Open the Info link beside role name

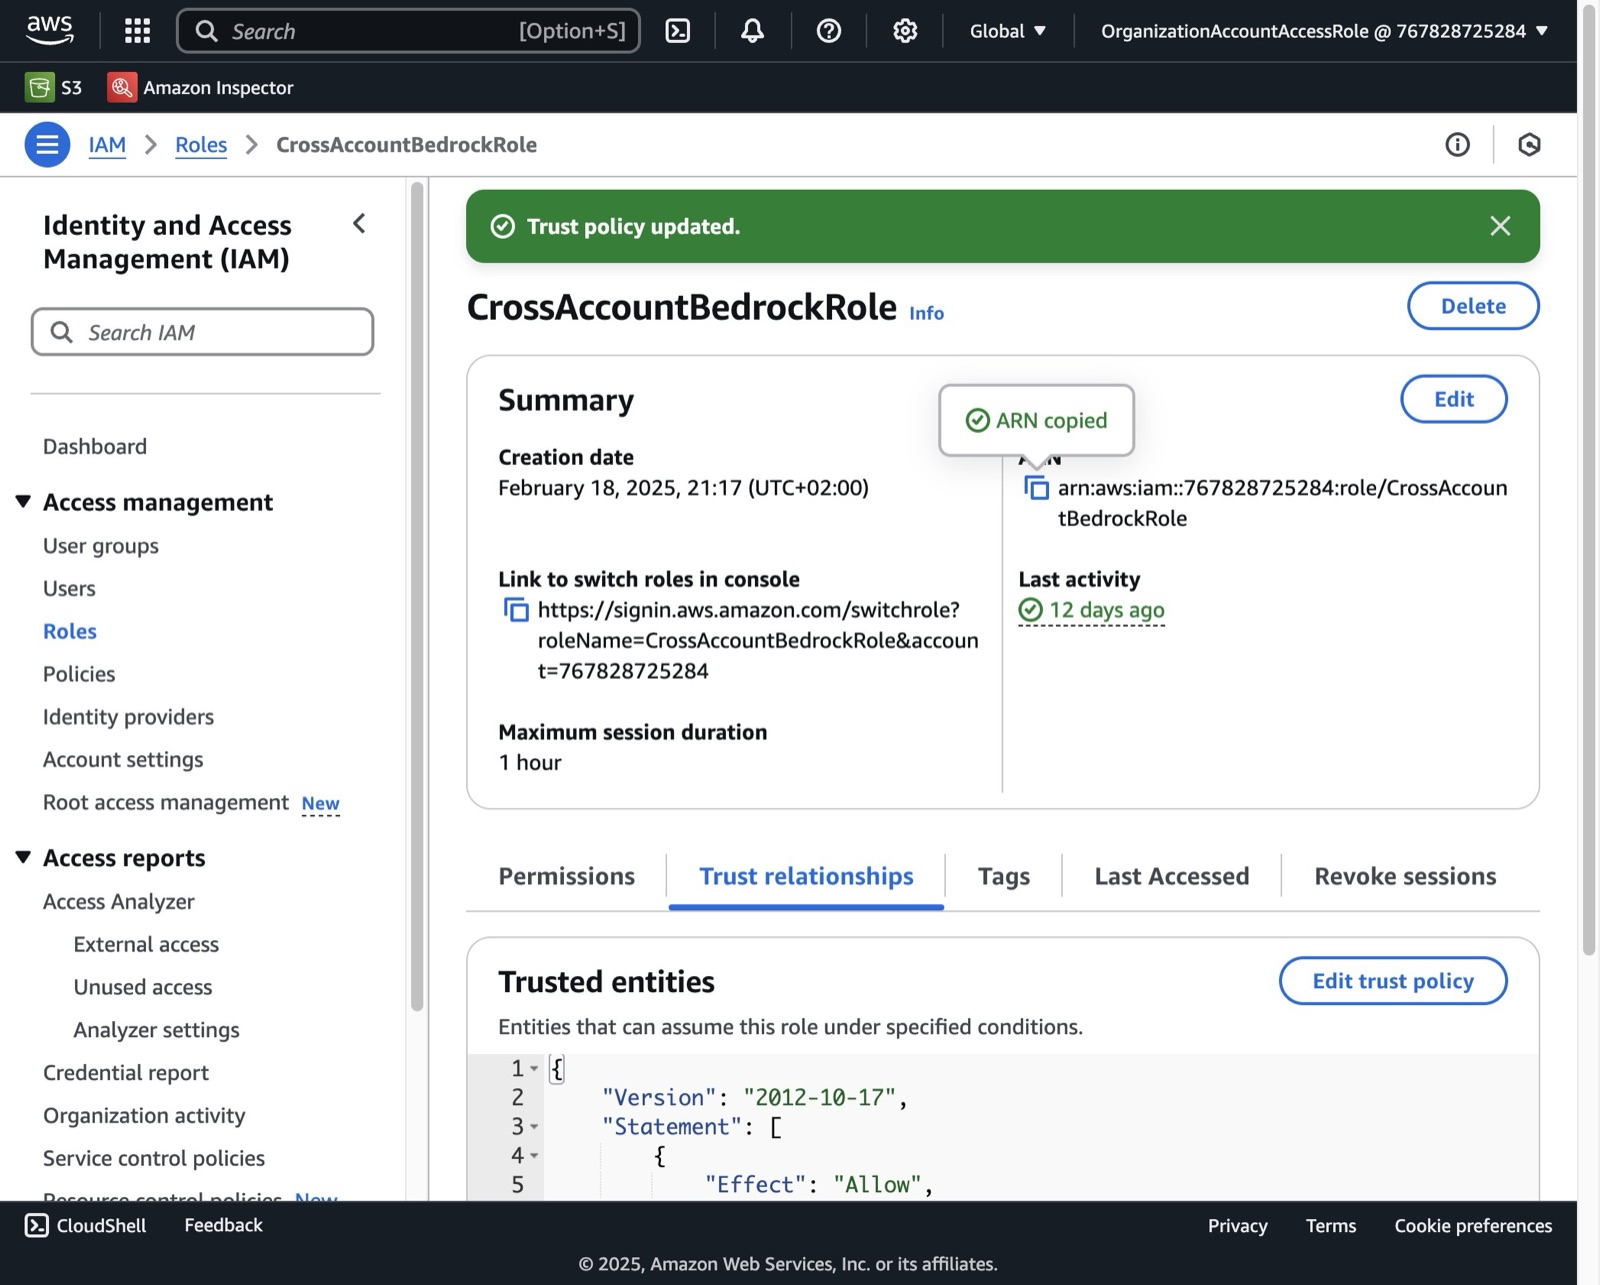click(x=926, y=313)
